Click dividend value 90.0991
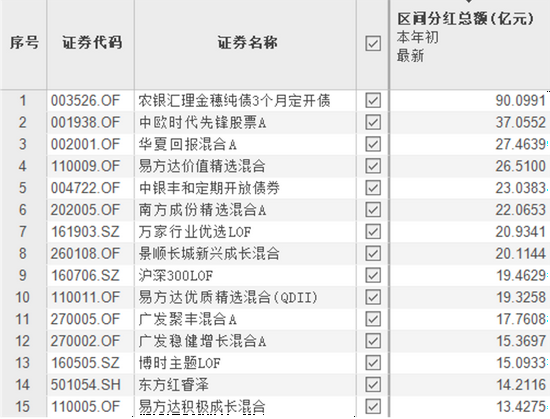This screenshot has width=550, height=419. [x=521, y=101]
